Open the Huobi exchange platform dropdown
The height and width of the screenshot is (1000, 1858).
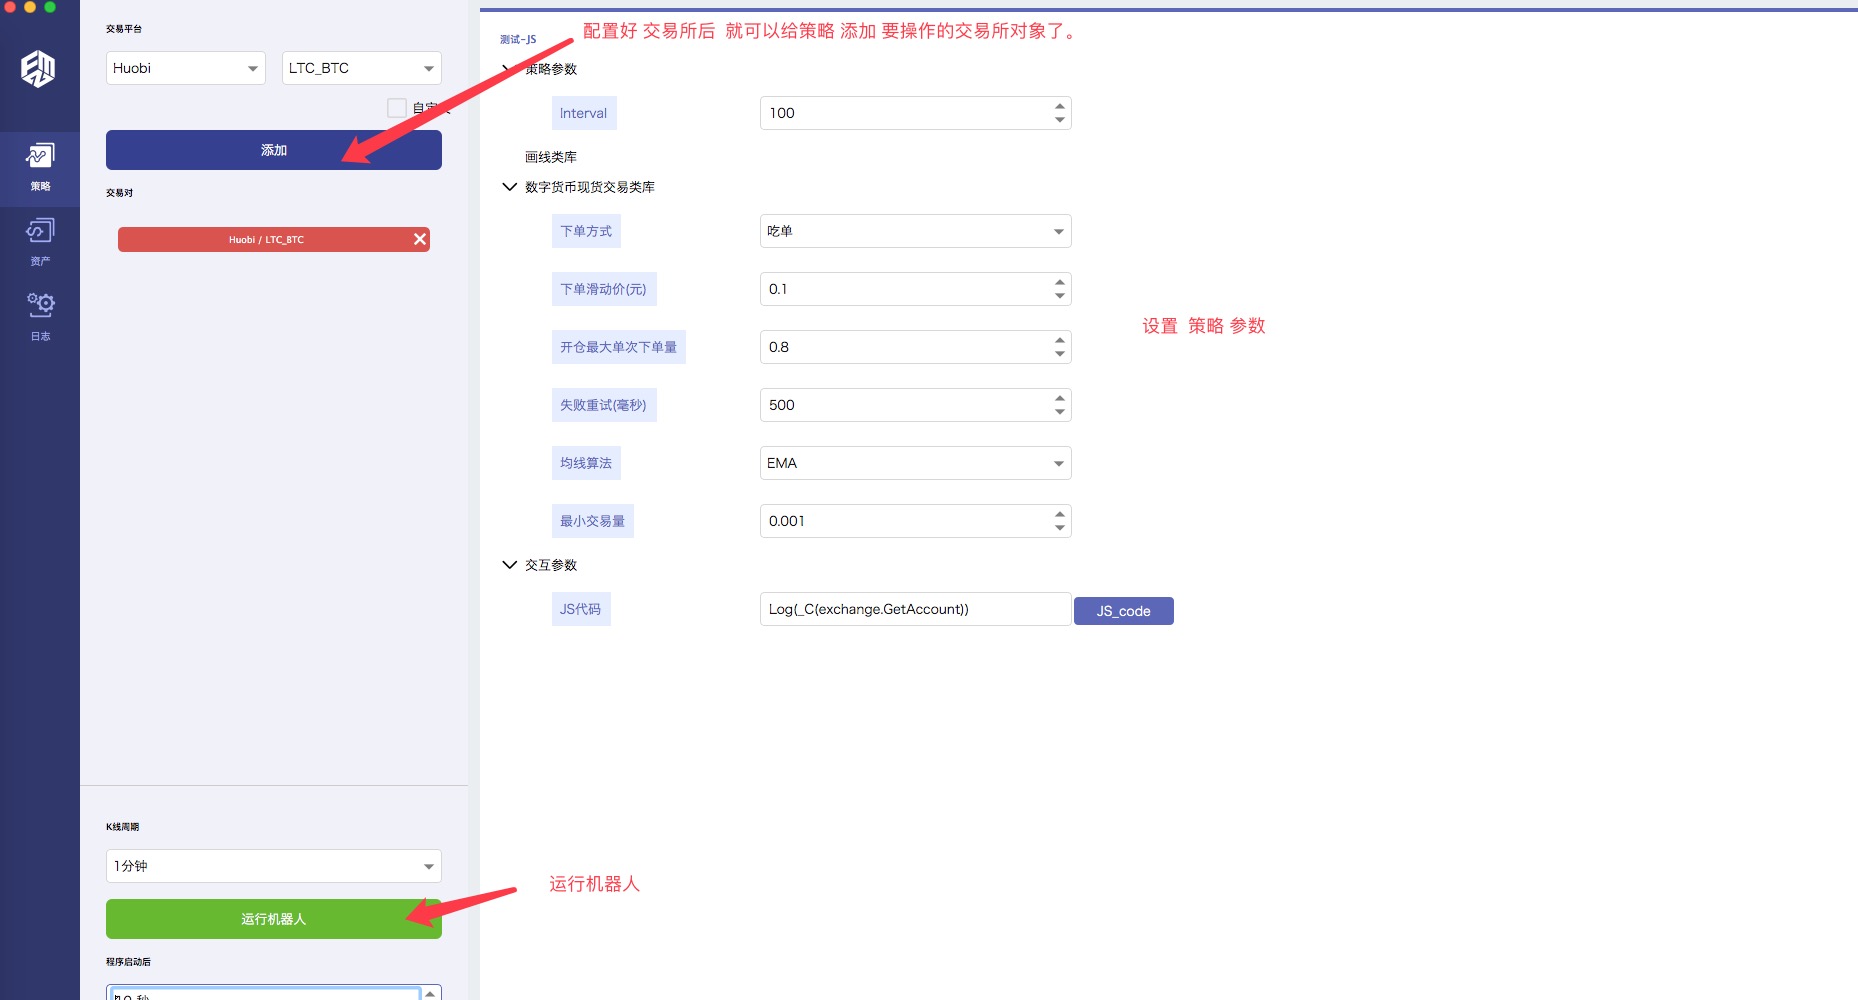(186, 68)
